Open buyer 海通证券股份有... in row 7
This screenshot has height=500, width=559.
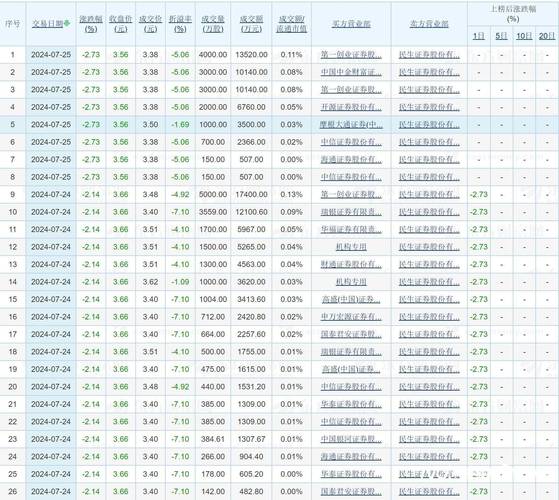[x=351, y=160]
